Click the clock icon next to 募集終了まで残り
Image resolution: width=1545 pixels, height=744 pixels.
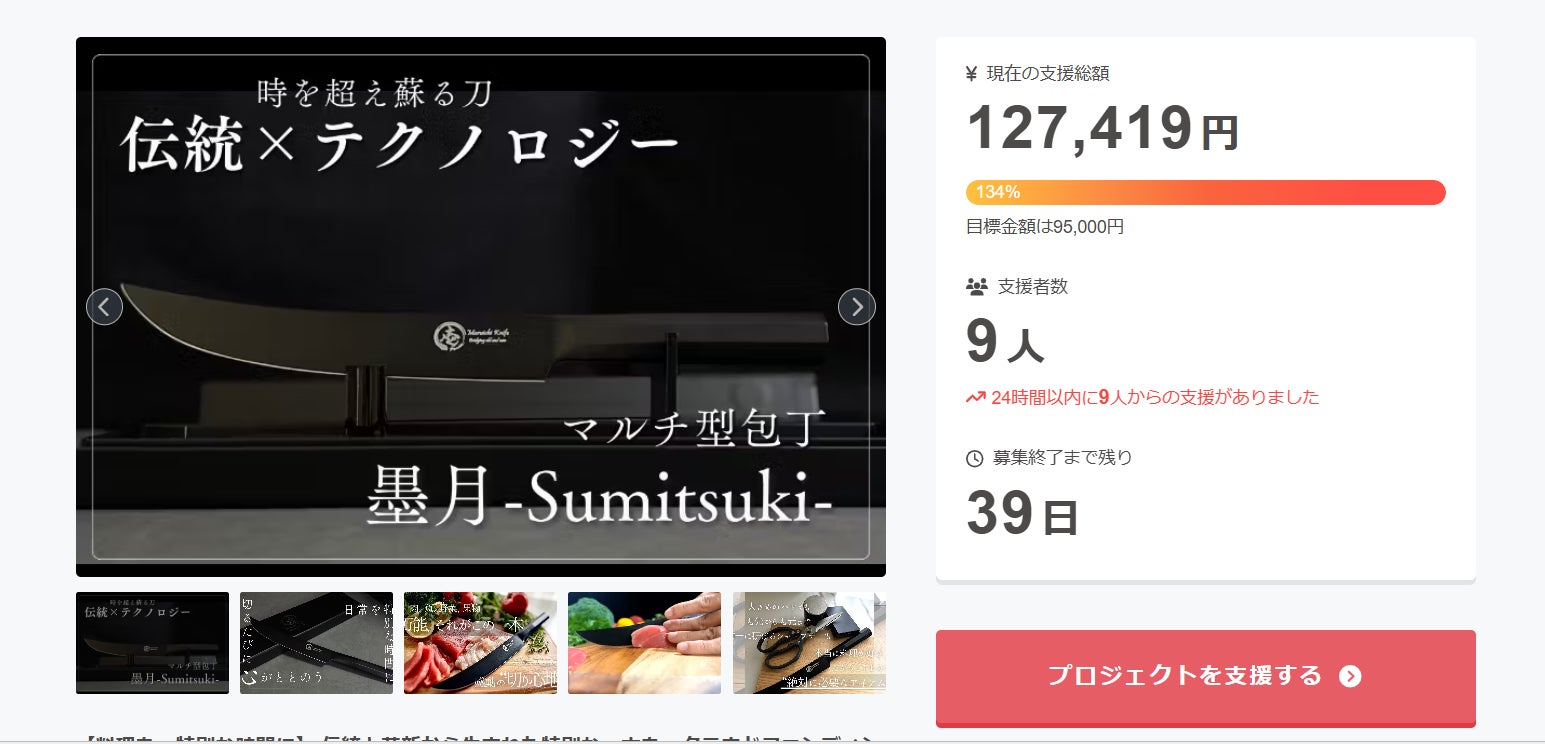(975, 459)
